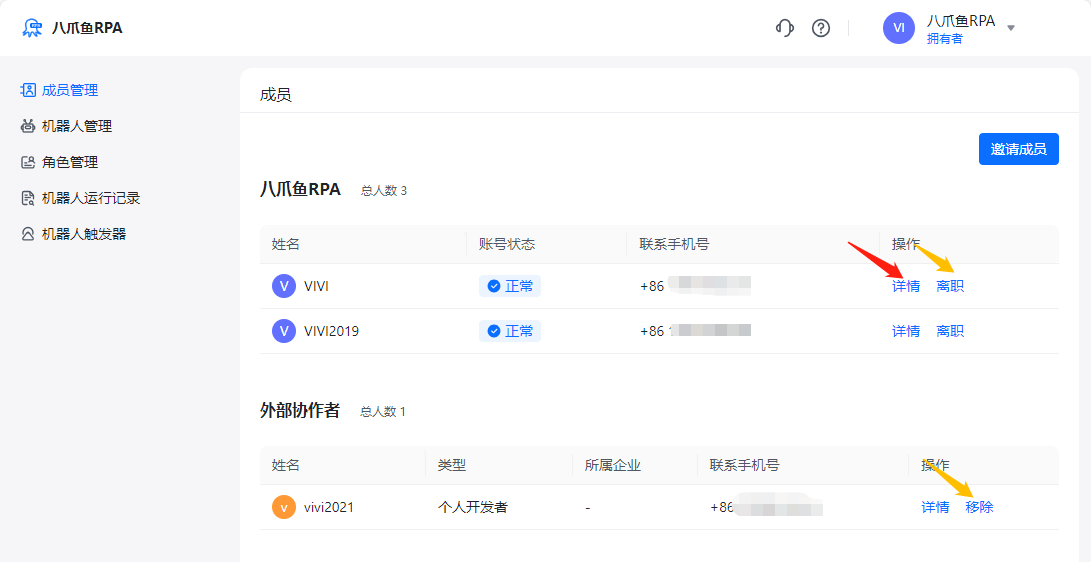Click the 邀请成员 button
This screenshot has height=562, width=1091.
[1019, 149]
